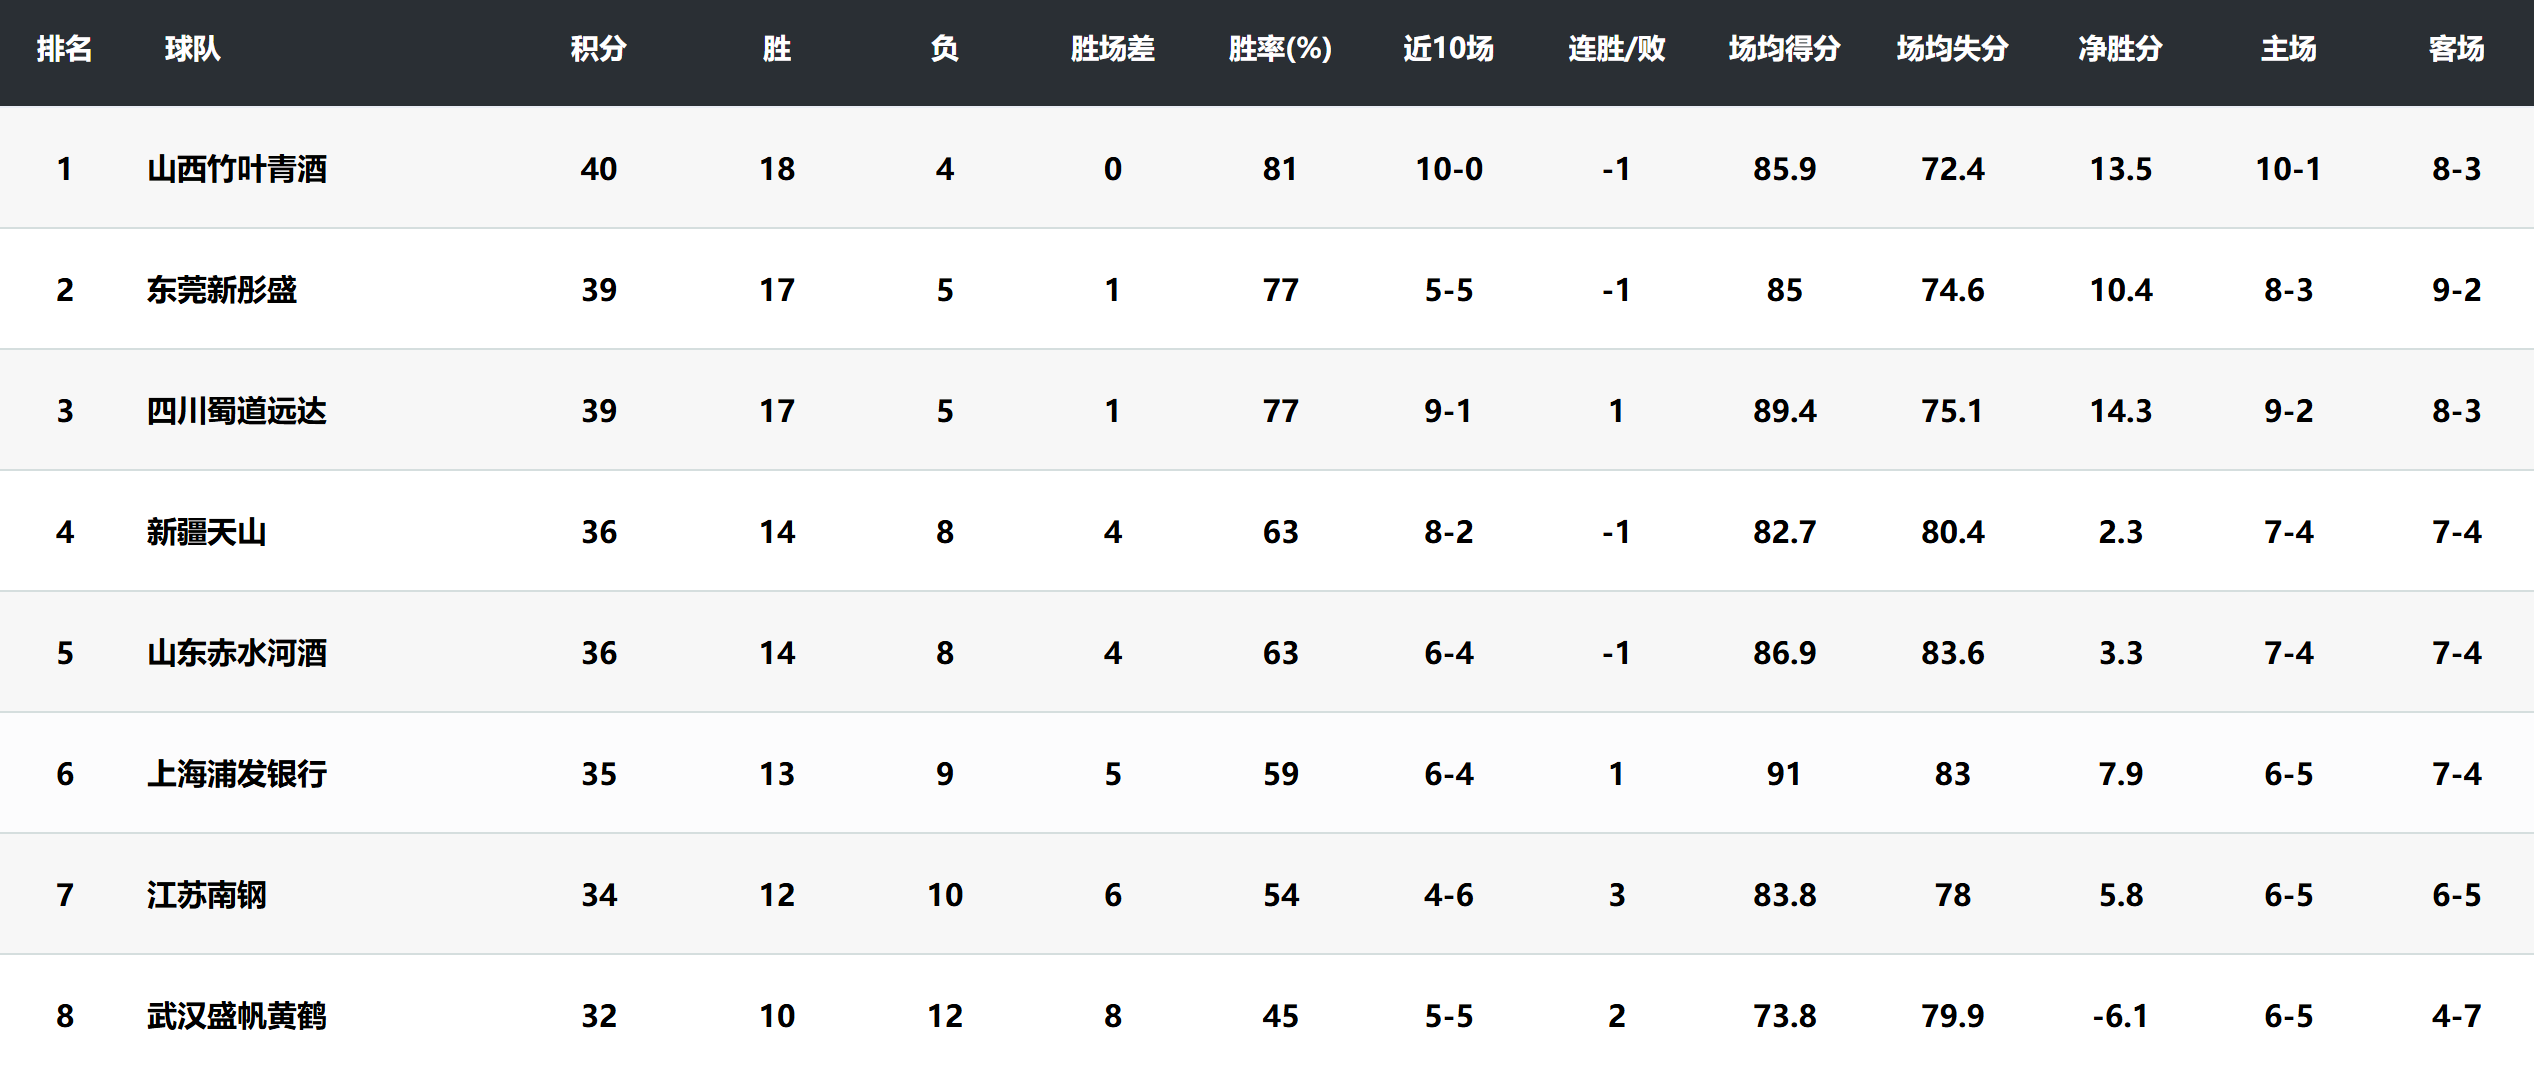Click the 客场 column header

point(2456,49)
